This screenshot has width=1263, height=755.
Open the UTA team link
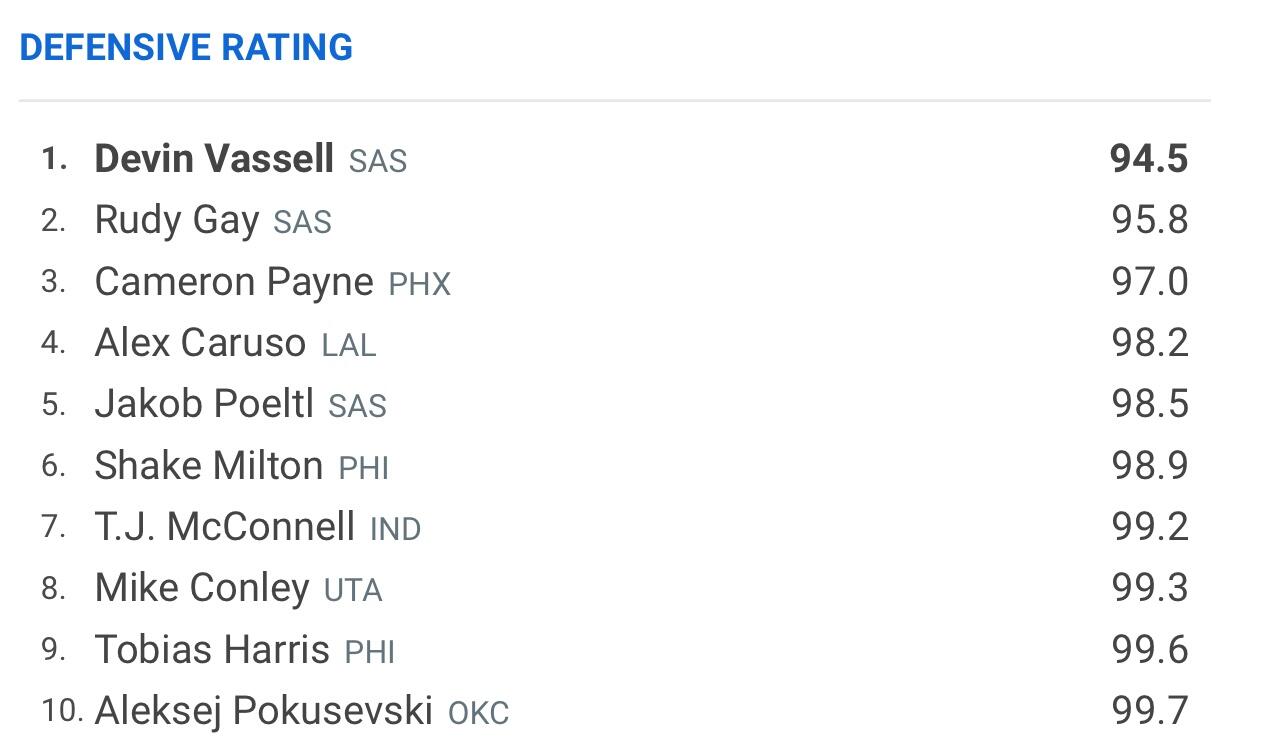tap(353, 590)
